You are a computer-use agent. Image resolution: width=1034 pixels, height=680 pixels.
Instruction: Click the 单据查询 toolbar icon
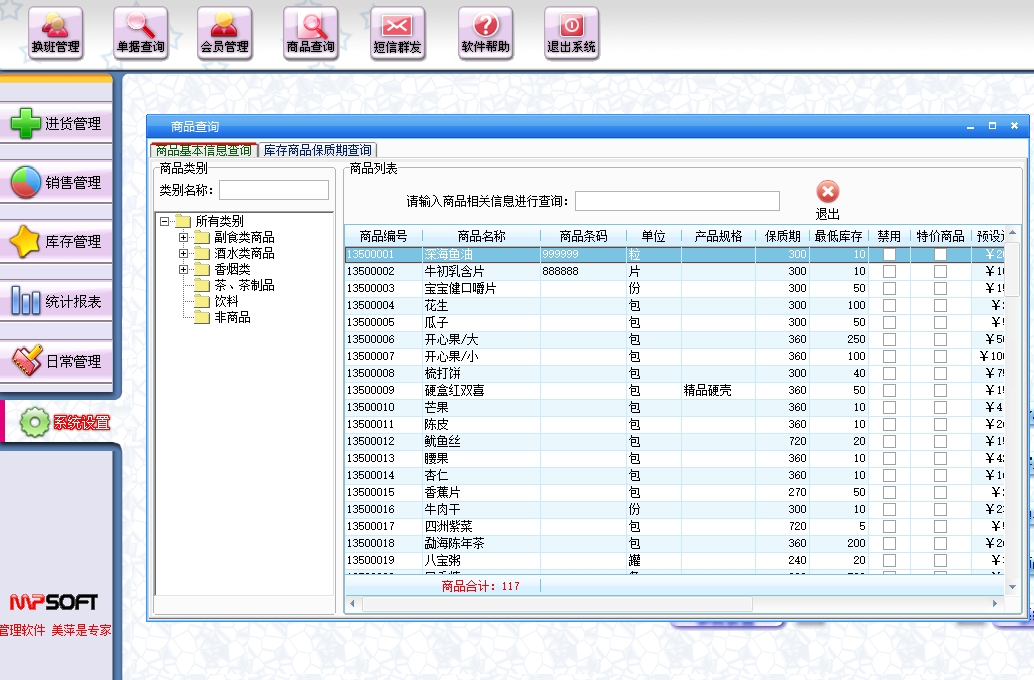click(x=140, y=32)
